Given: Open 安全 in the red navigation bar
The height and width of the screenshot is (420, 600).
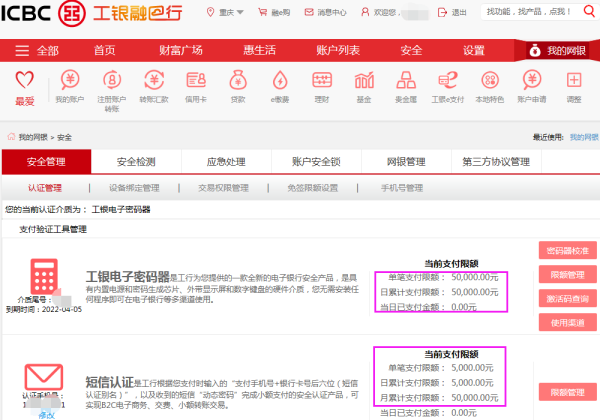Looking at the screenshot, I should [411, 50].
